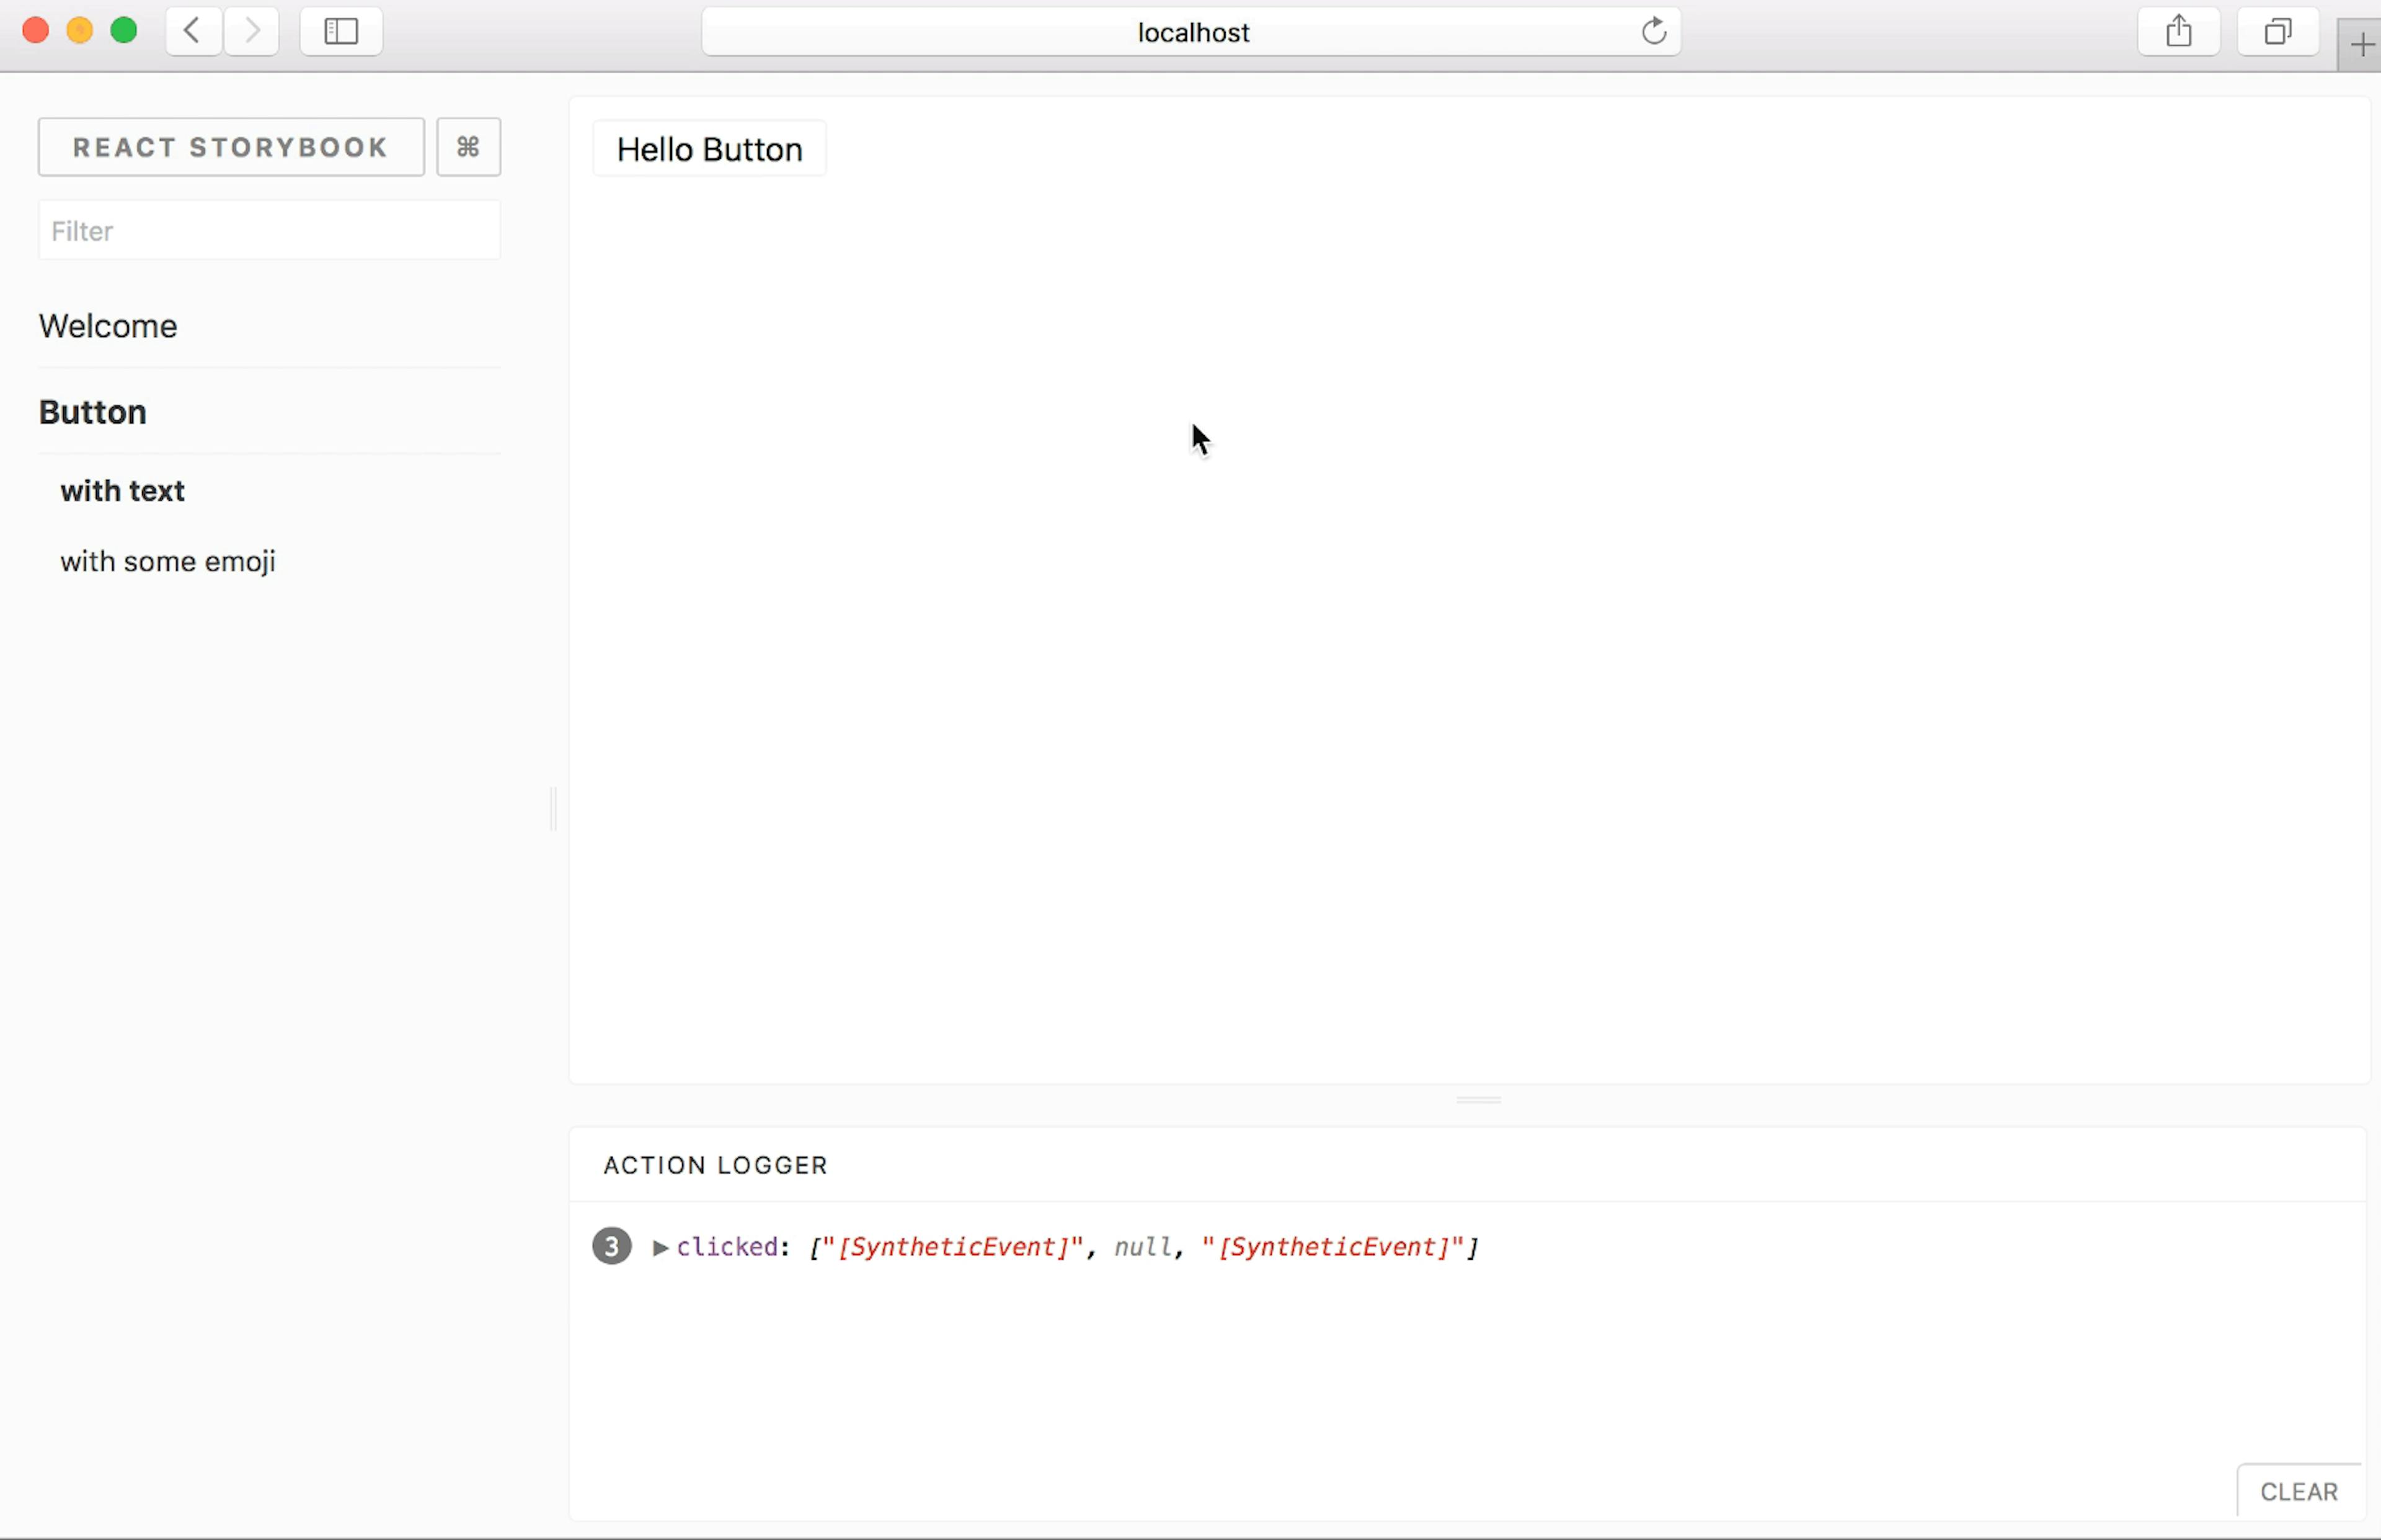Open the keyboard shortcuts command icon
The height and width of the screenshot is (1540, 2381).
(468, 147)
